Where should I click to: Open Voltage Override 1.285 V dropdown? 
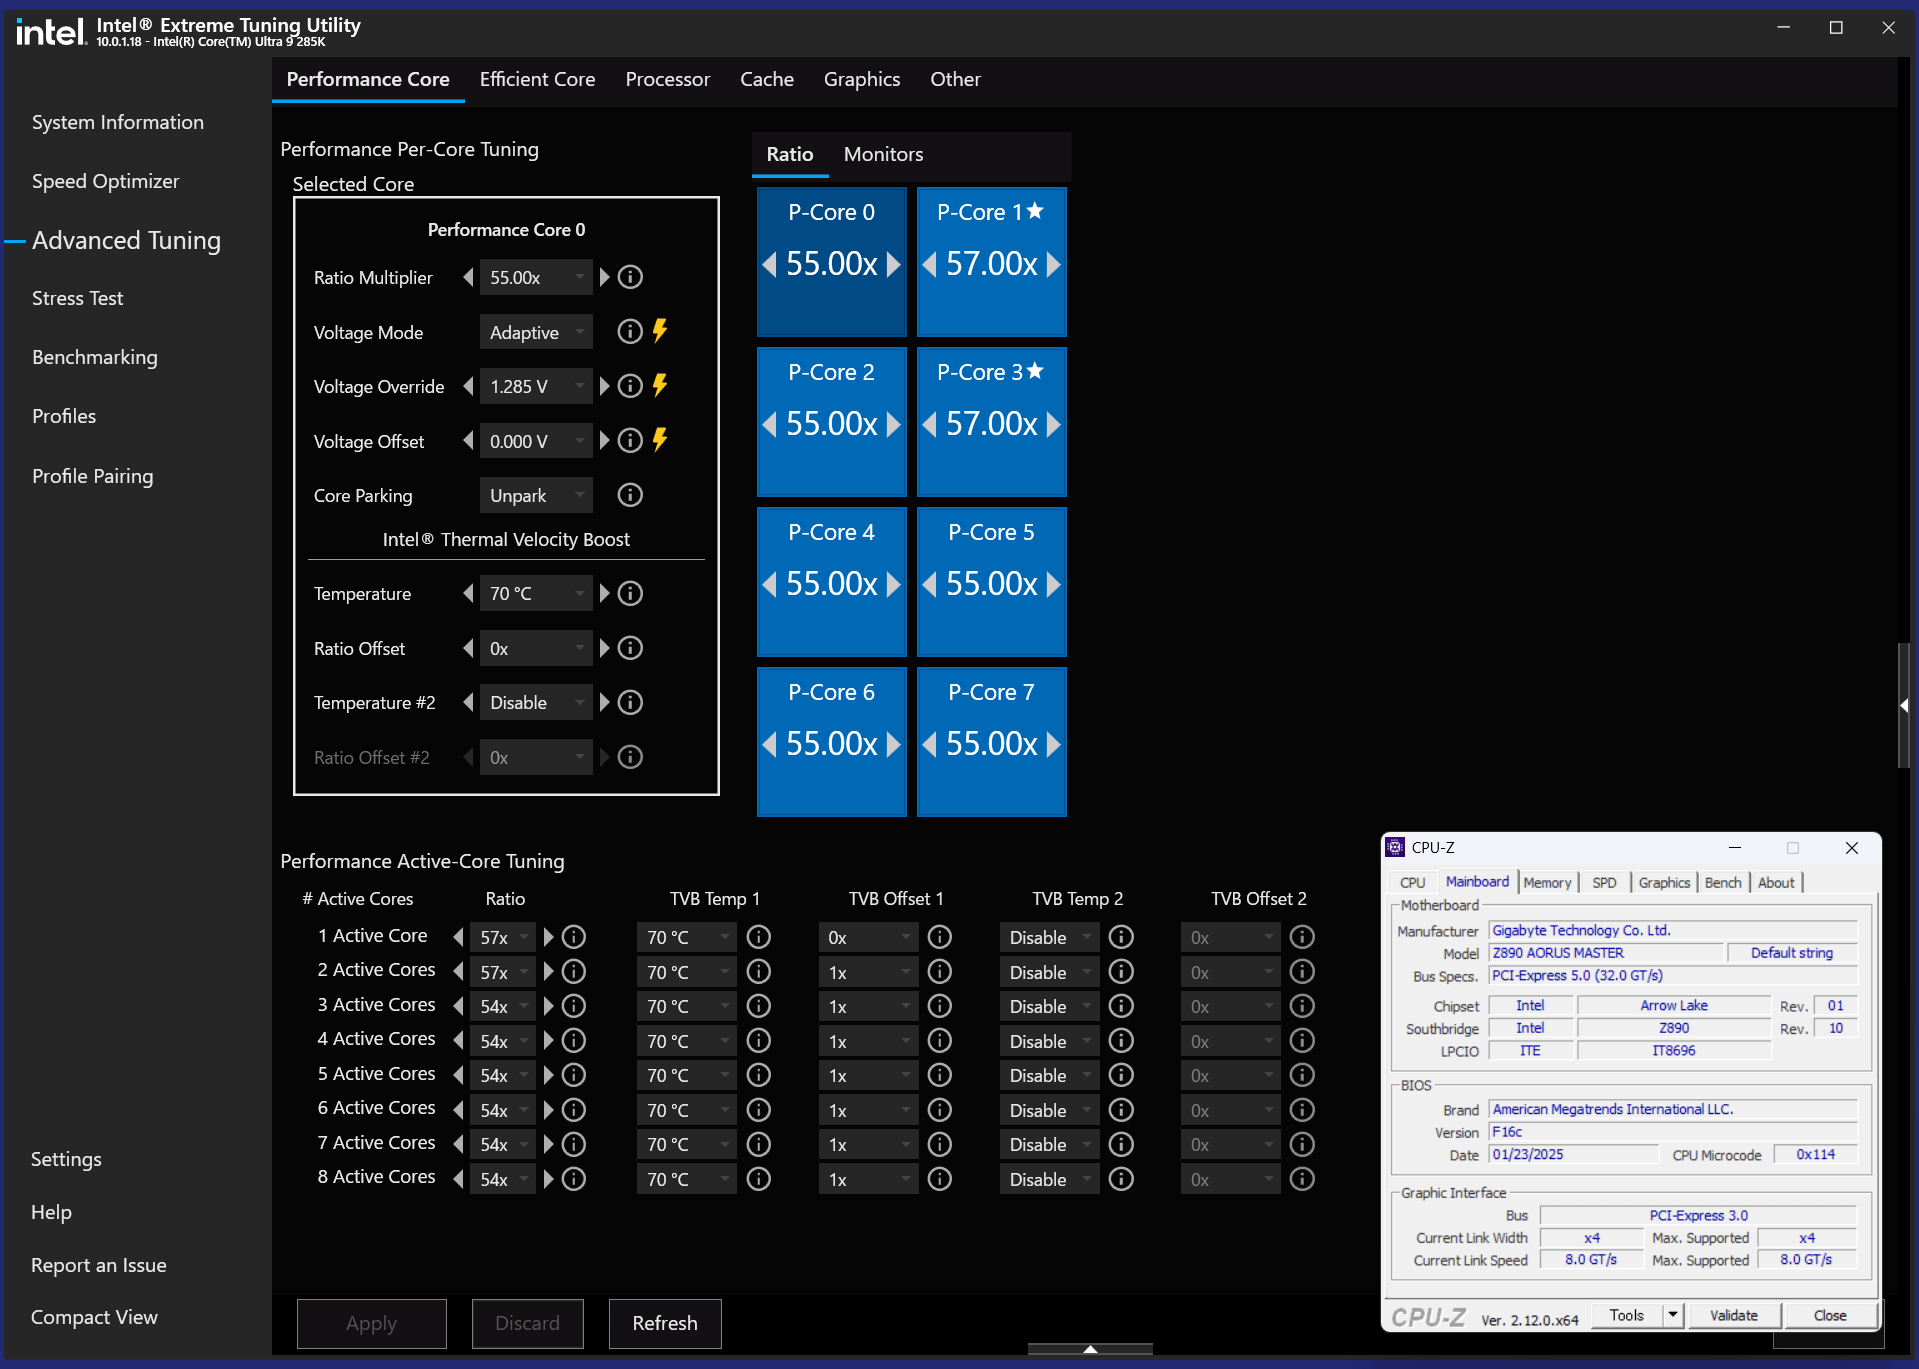pos(536,386)
